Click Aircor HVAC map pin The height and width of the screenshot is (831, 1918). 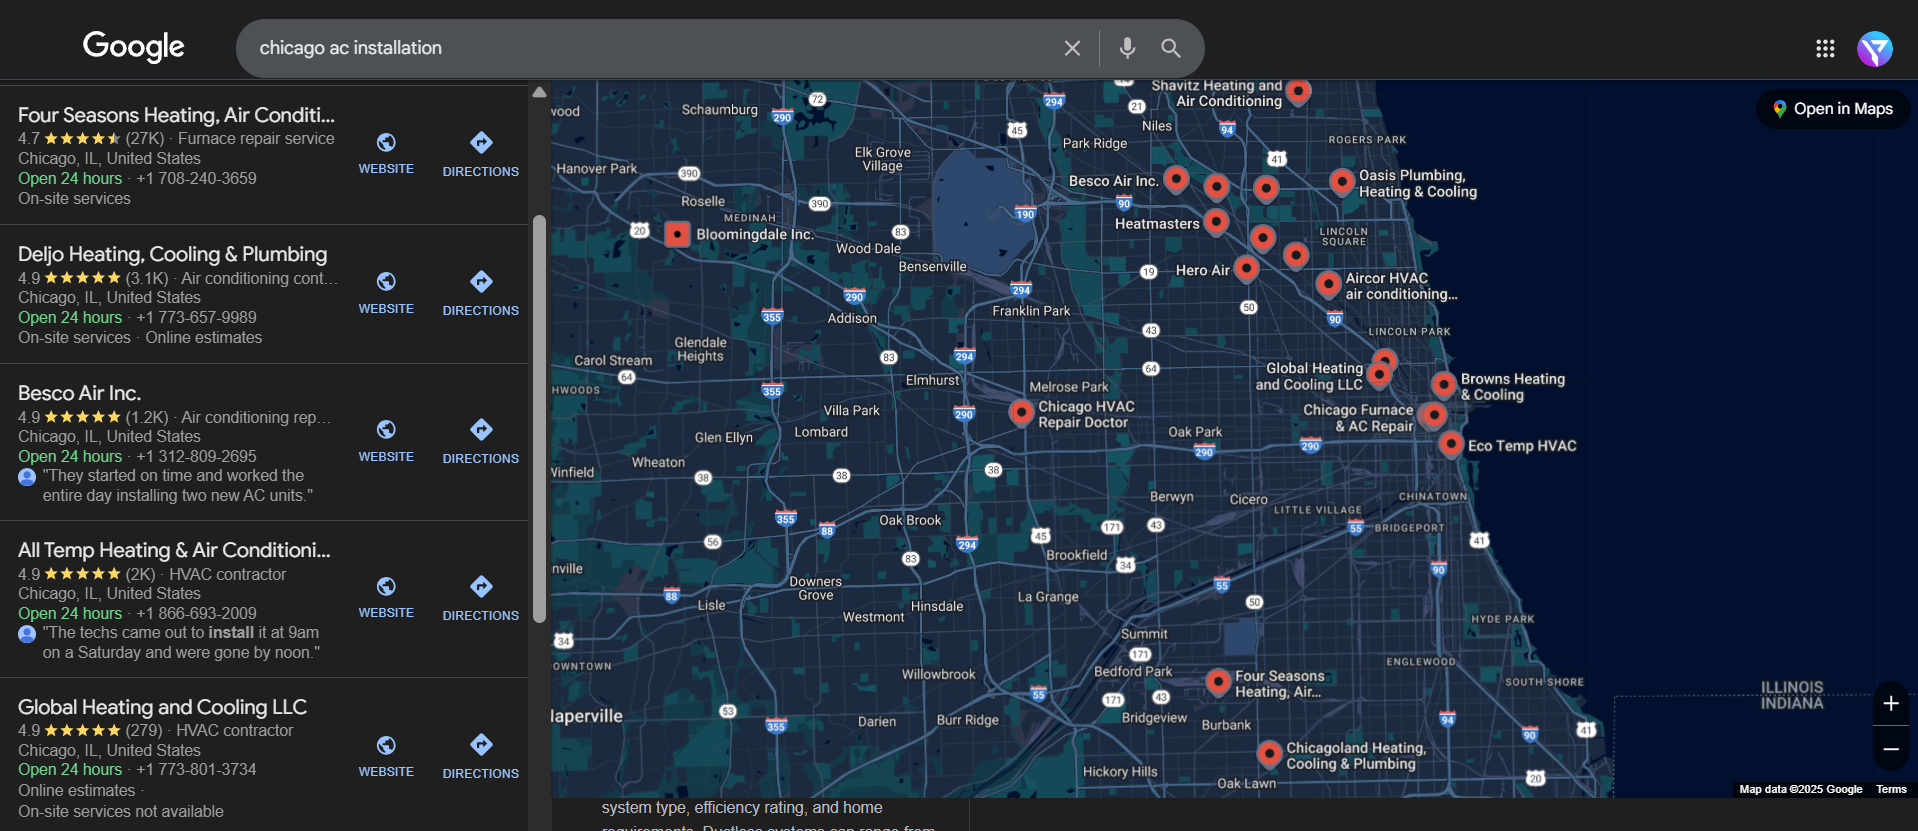coord(1328,284)
